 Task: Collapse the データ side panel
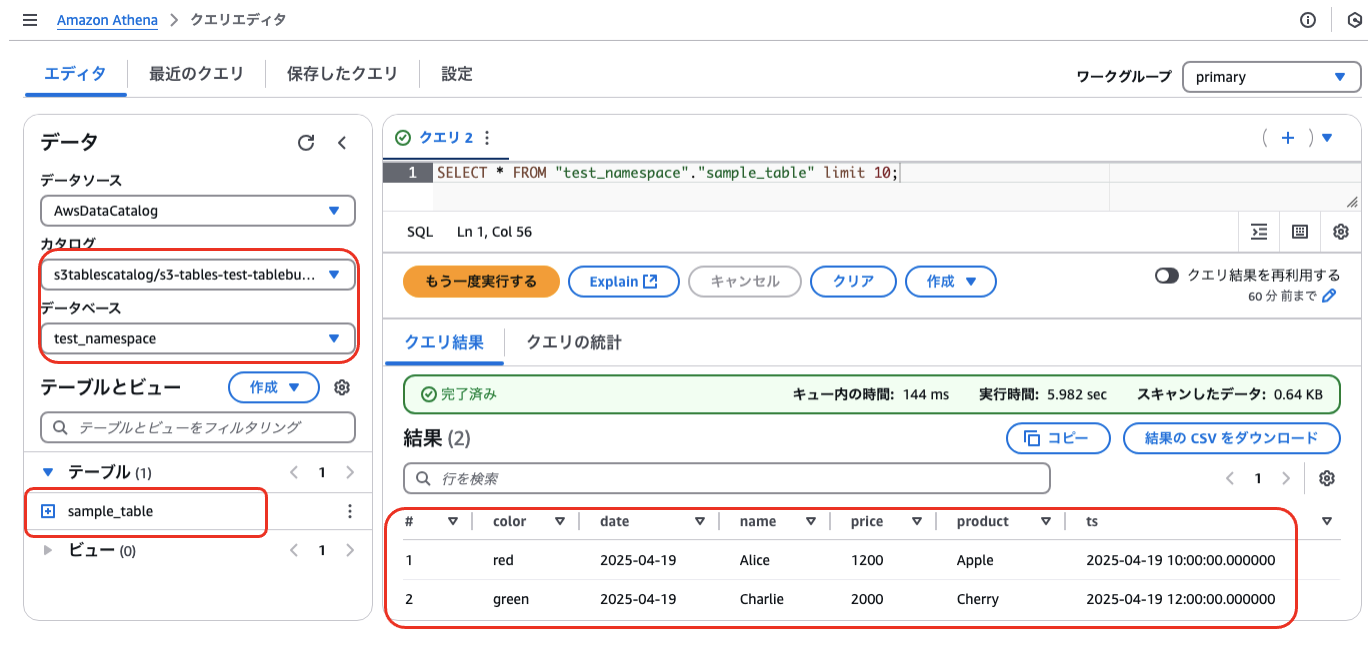point(342,143)
